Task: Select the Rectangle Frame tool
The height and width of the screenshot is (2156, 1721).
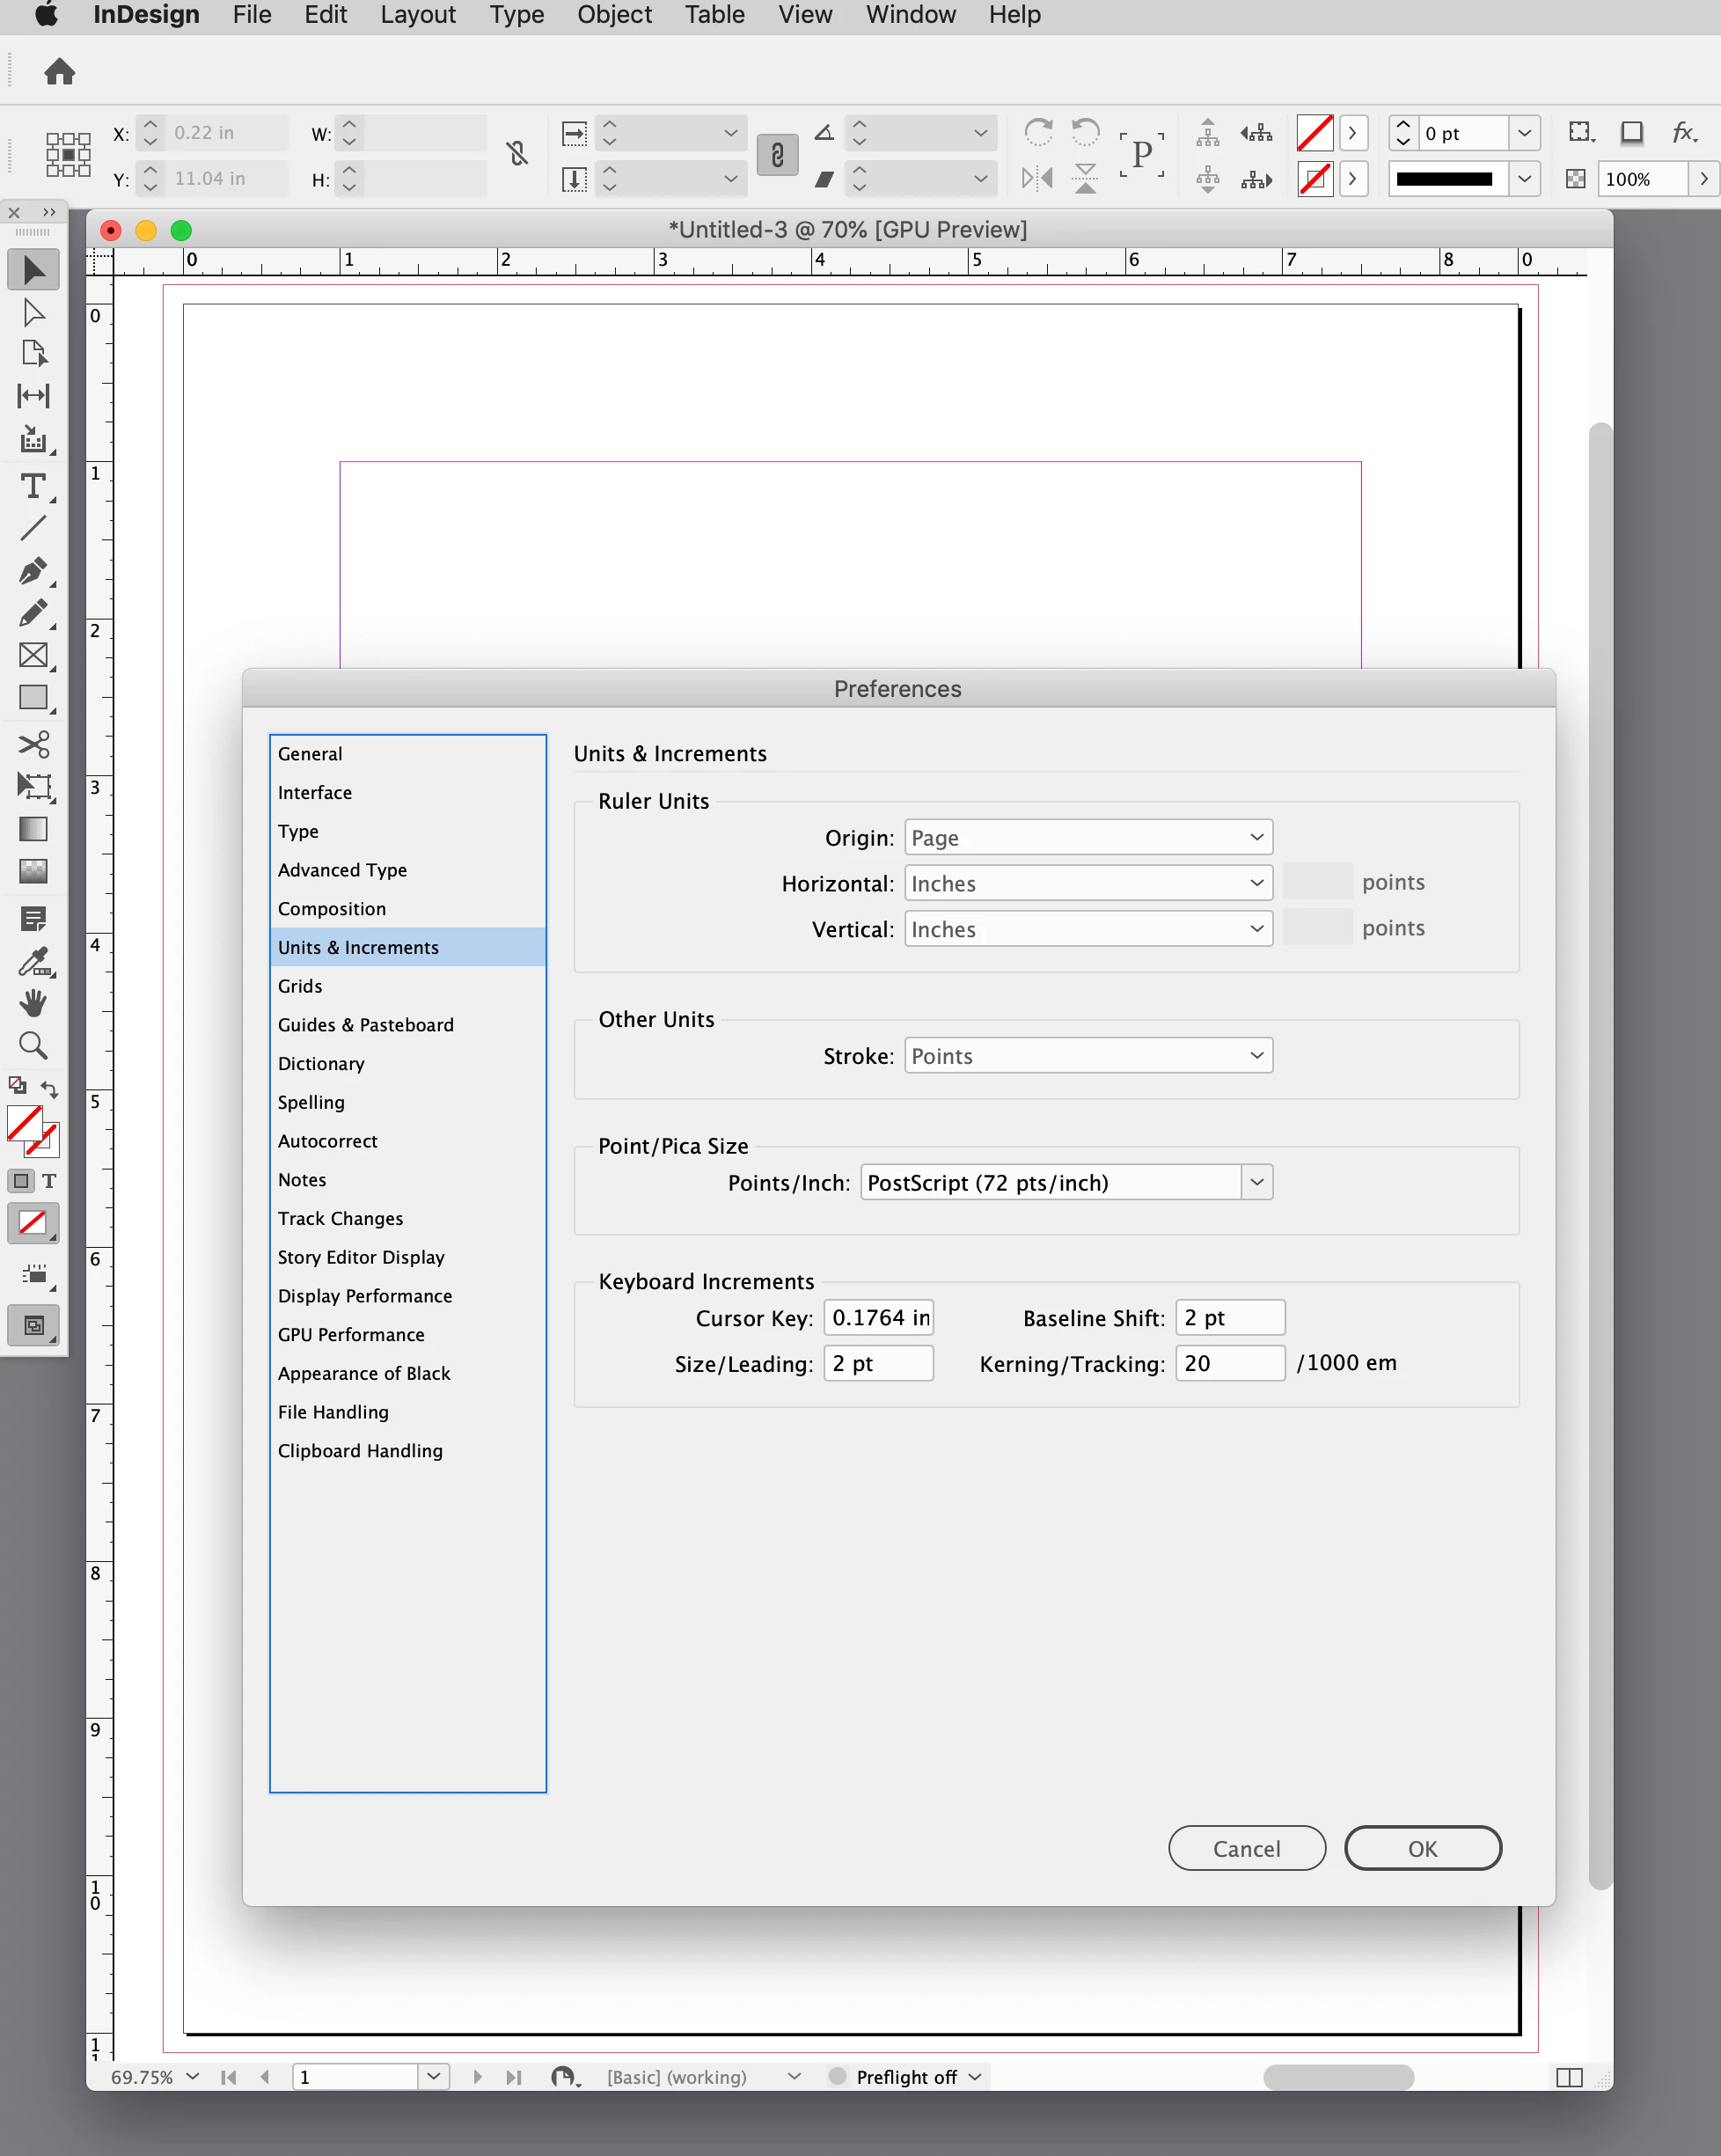Action: (33, 655)
